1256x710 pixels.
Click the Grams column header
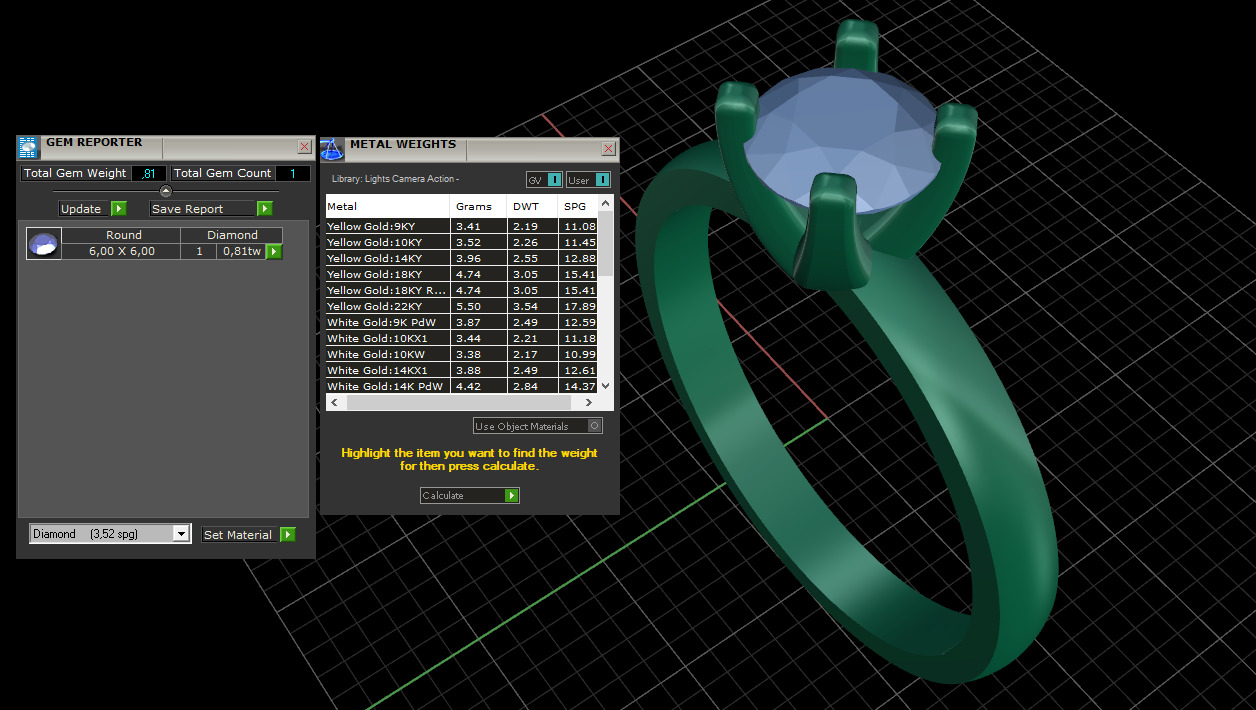click(478, 206)
